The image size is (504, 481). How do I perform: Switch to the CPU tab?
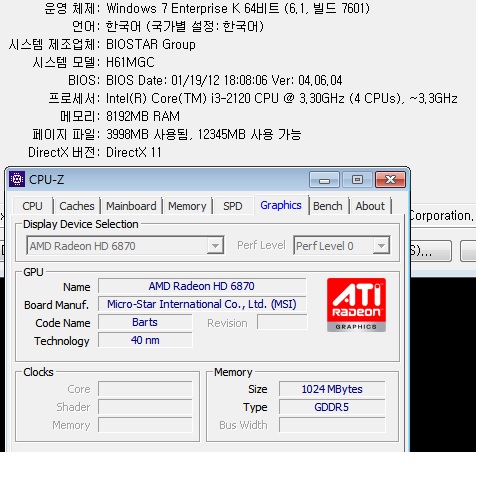32,206
